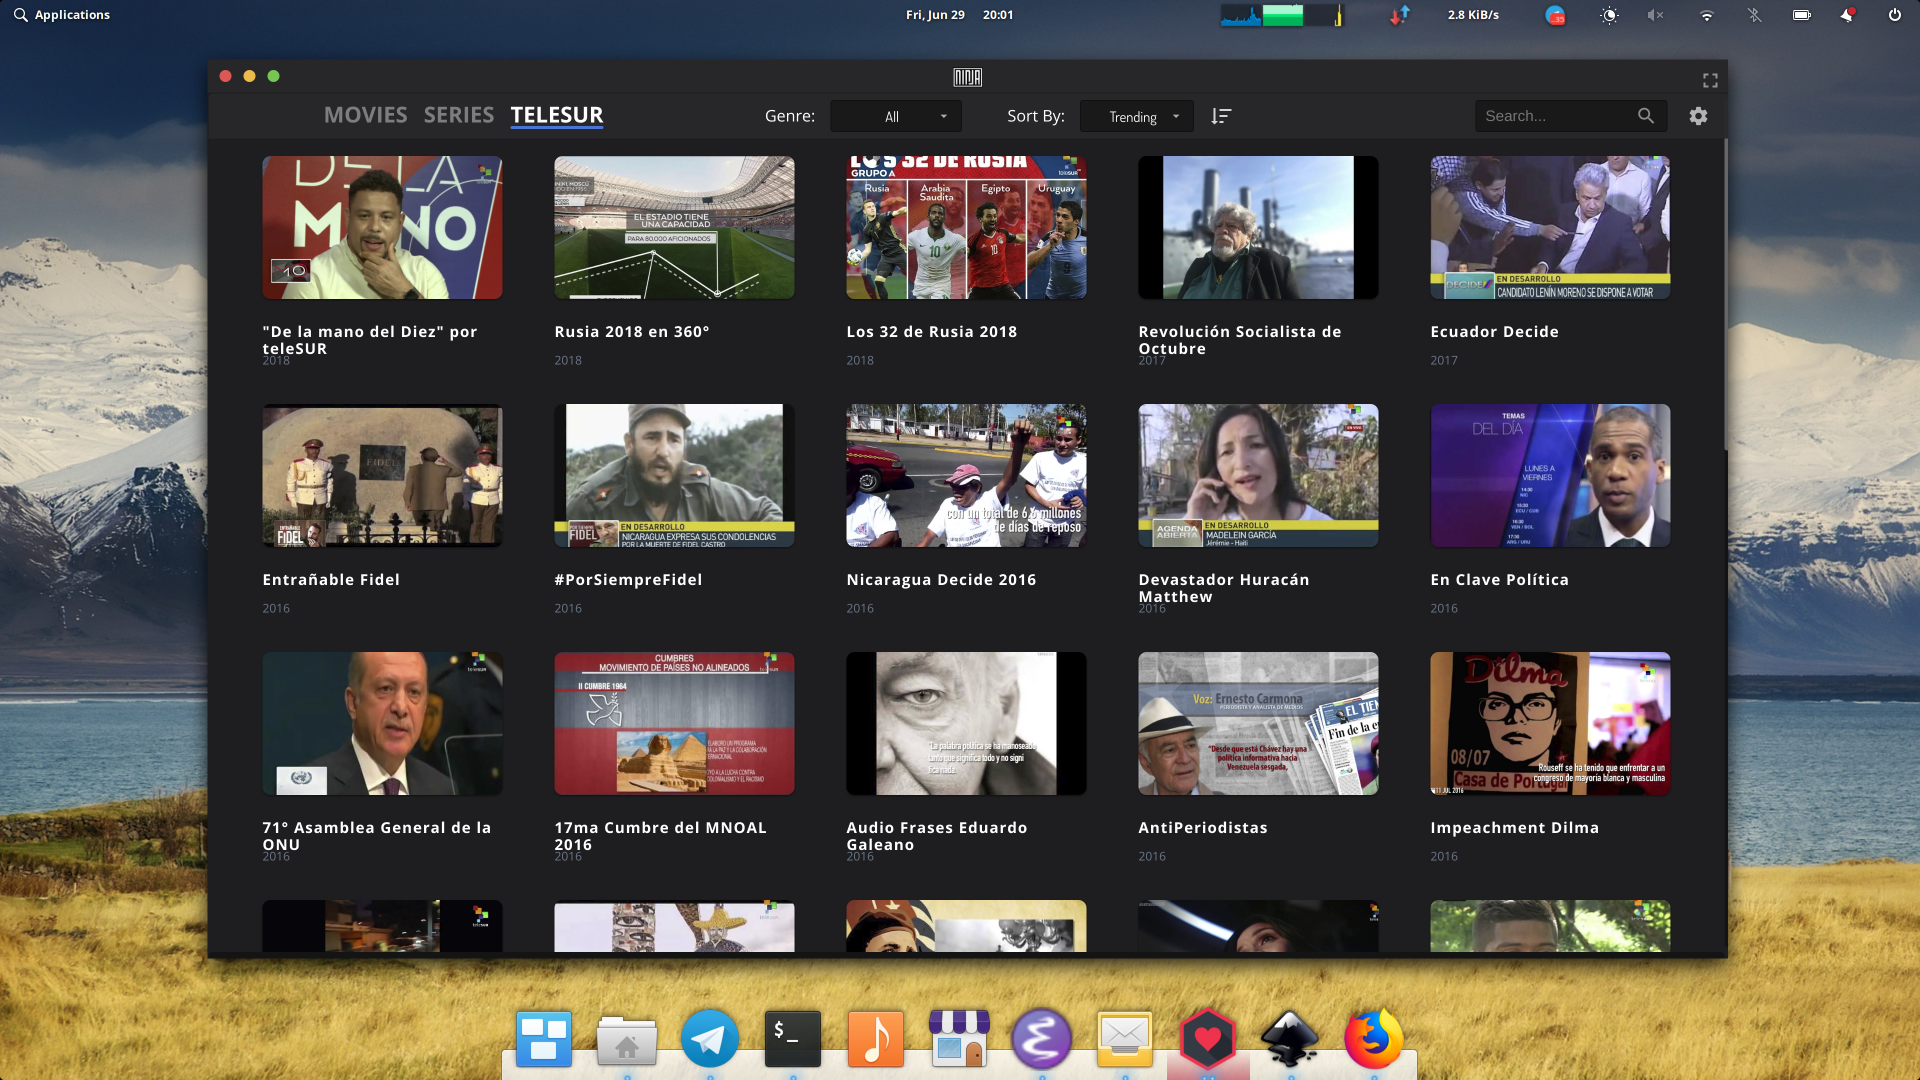Click the "AntiPeriodistas" title text
Image resolution: width=1920 pixels, height=1080 pixels.
1203,828
